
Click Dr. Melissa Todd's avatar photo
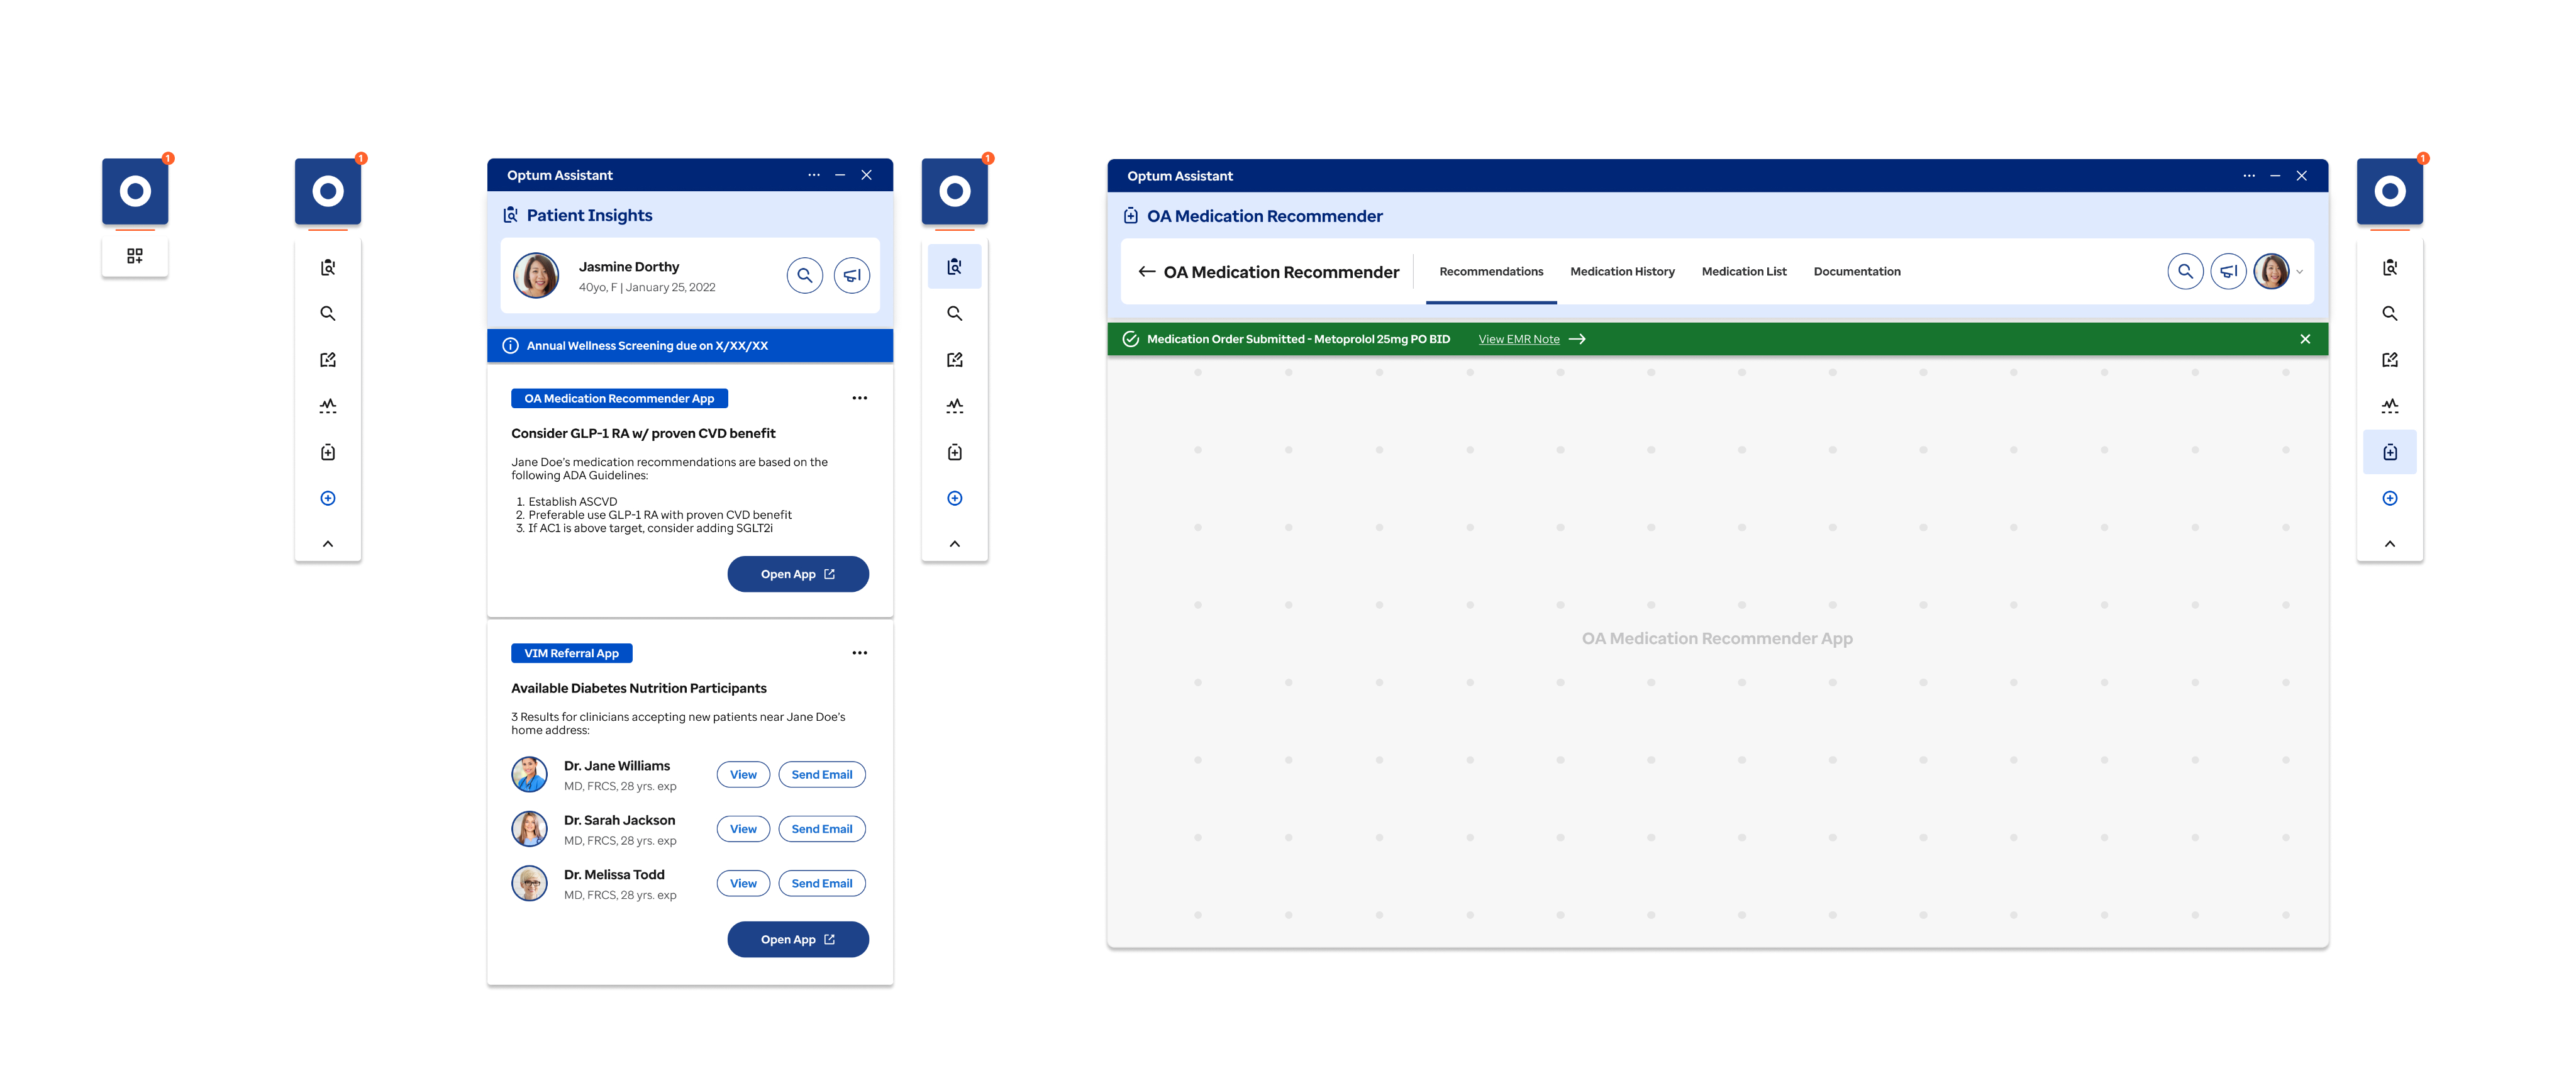click(x=529, y=883)
